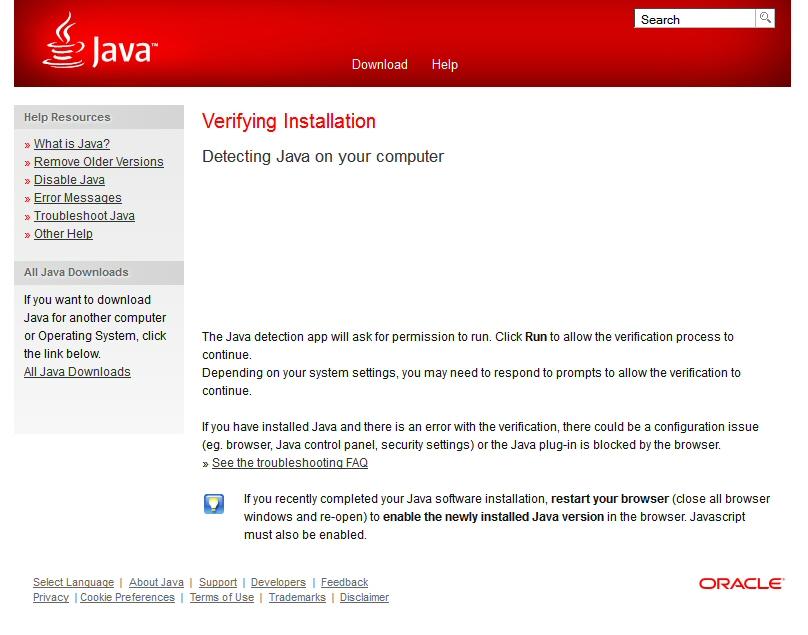Click the bold restart your browser text
Image resolution: width=808 pixels, height=635 pixels.
(x=610, y=499)
